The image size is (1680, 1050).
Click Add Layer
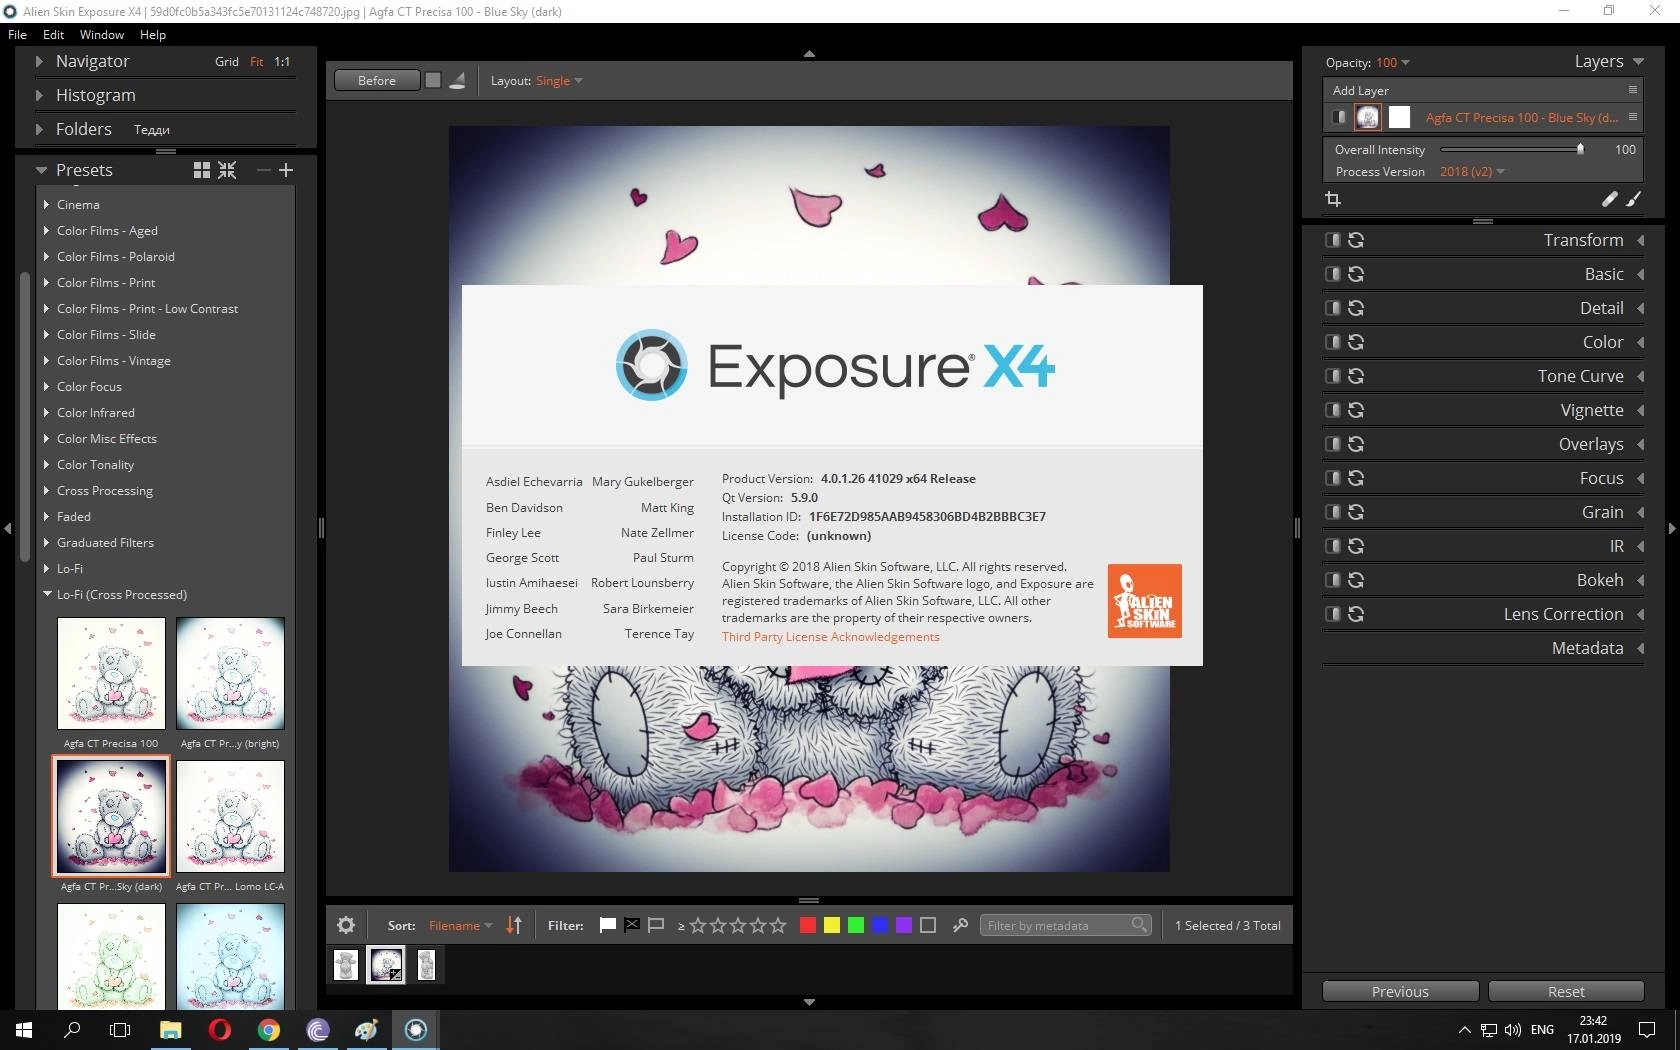tap(1360, 90)
